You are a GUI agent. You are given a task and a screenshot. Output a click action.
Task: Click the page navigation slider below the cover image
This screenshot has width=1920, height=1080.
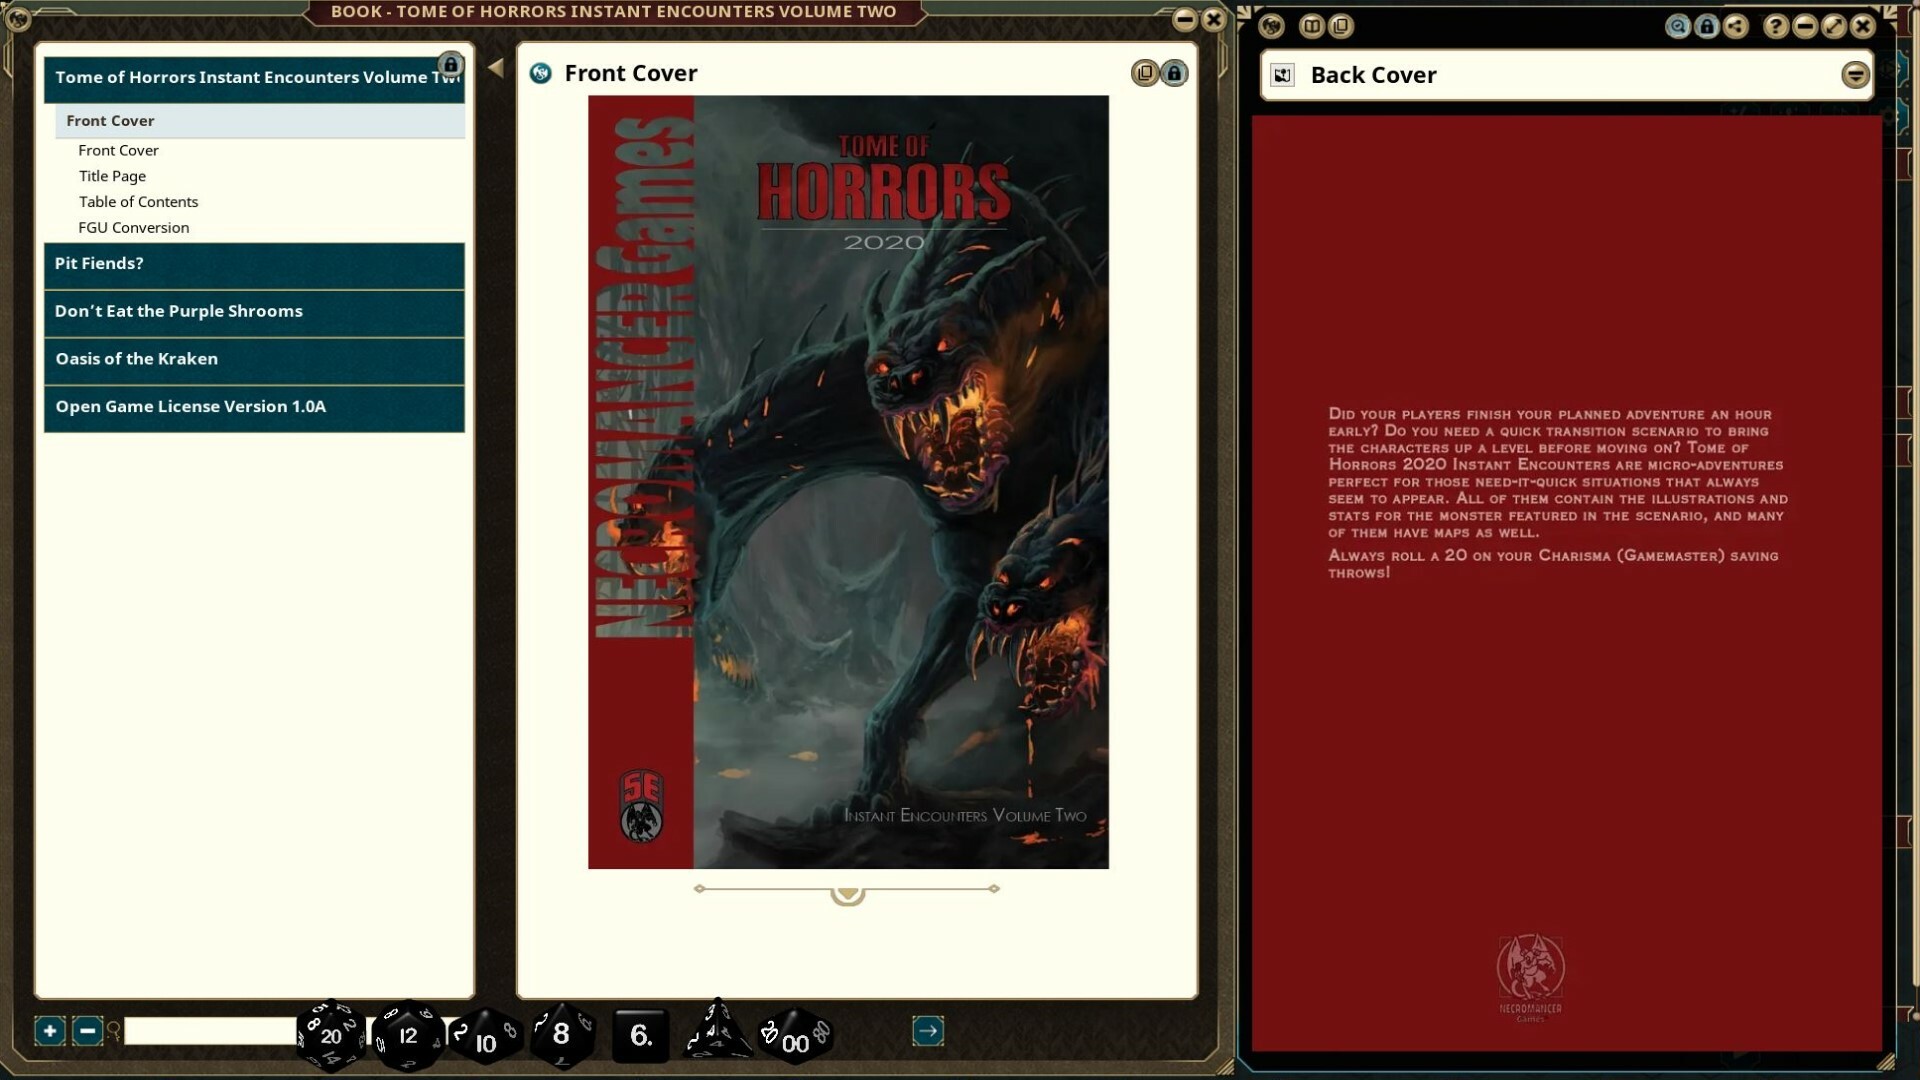click(x=847, y=893)
